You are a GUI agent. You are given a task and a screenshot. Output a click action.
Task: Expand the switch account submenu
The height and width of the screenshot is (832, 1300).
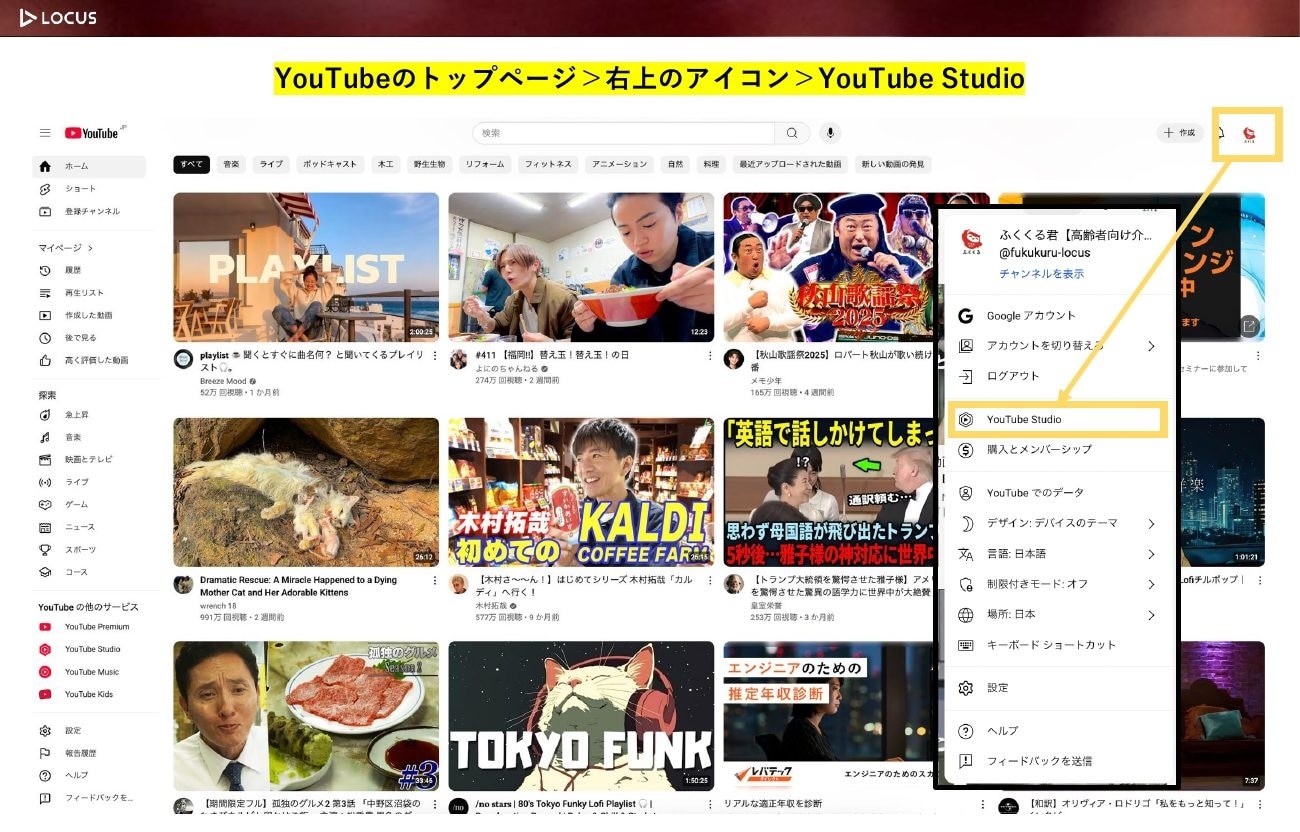[1151, 346]
